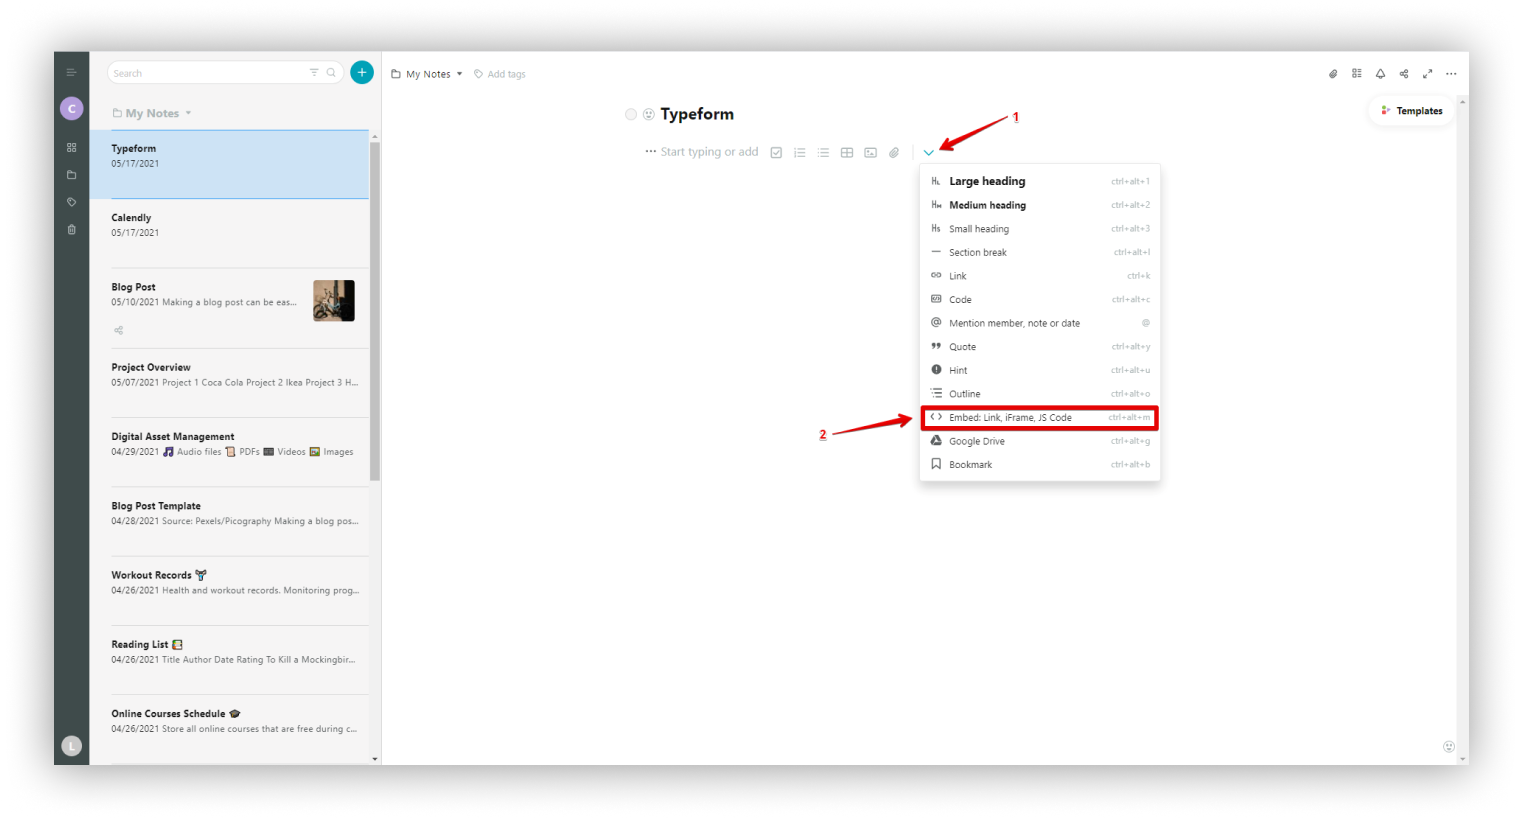Open note attachments with the top-right paperclip
Screen dimensions: 1521x819
coord(1333,74)
